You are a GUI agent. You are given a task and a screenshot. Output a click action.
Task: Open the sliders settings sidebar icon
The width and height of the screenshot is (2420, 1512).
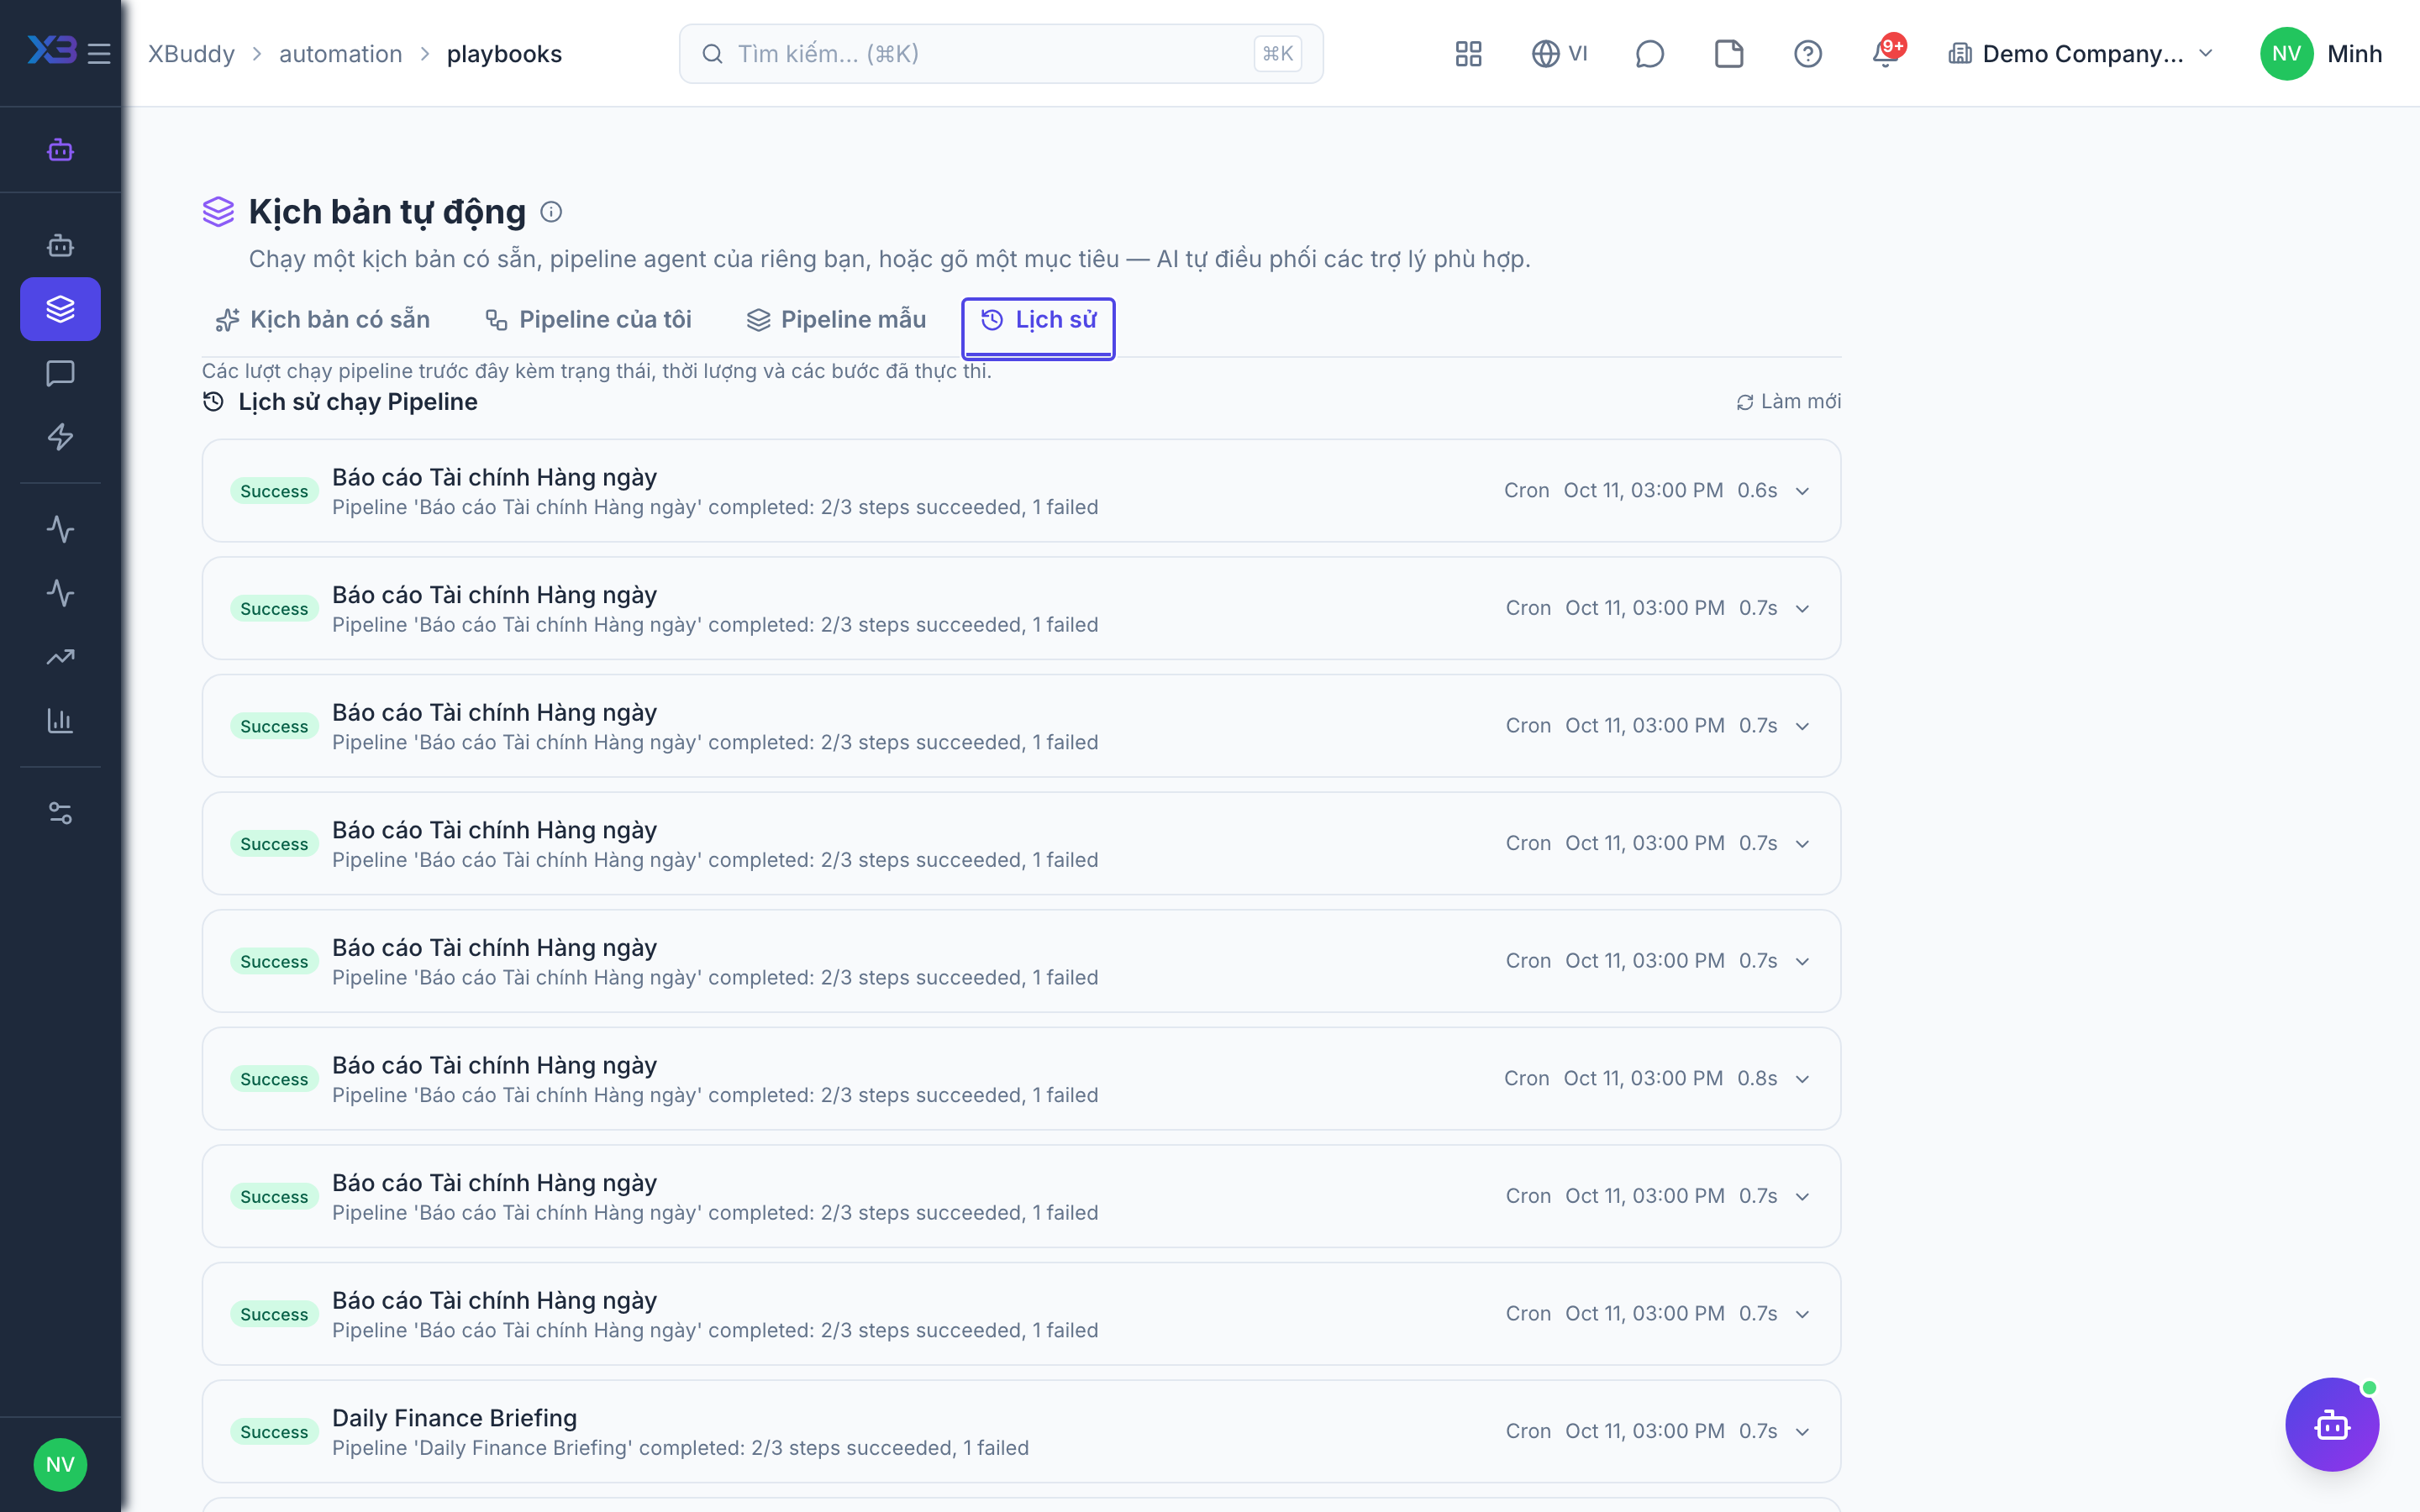click(x=60, y=813)
